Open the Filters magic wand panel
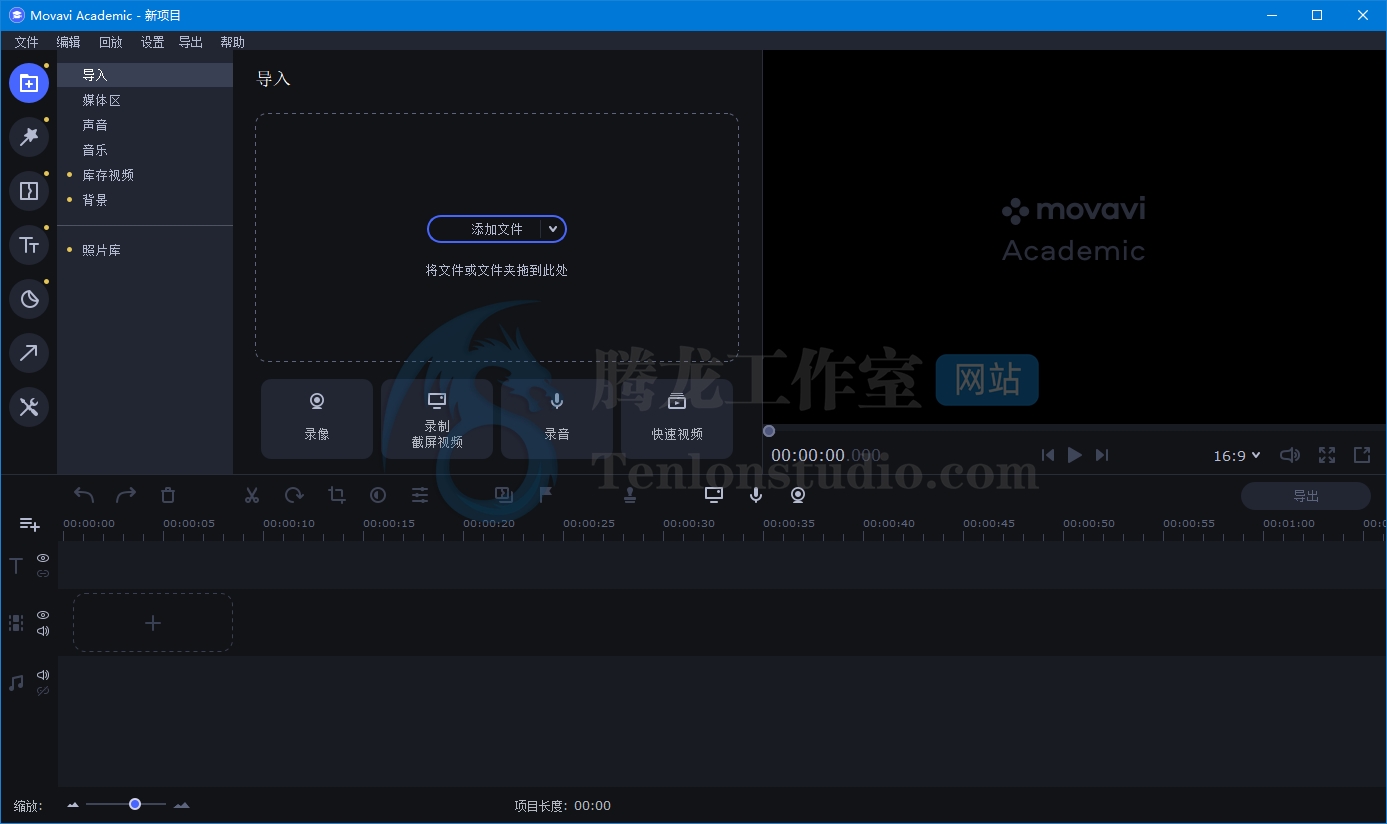 point(29,137)
